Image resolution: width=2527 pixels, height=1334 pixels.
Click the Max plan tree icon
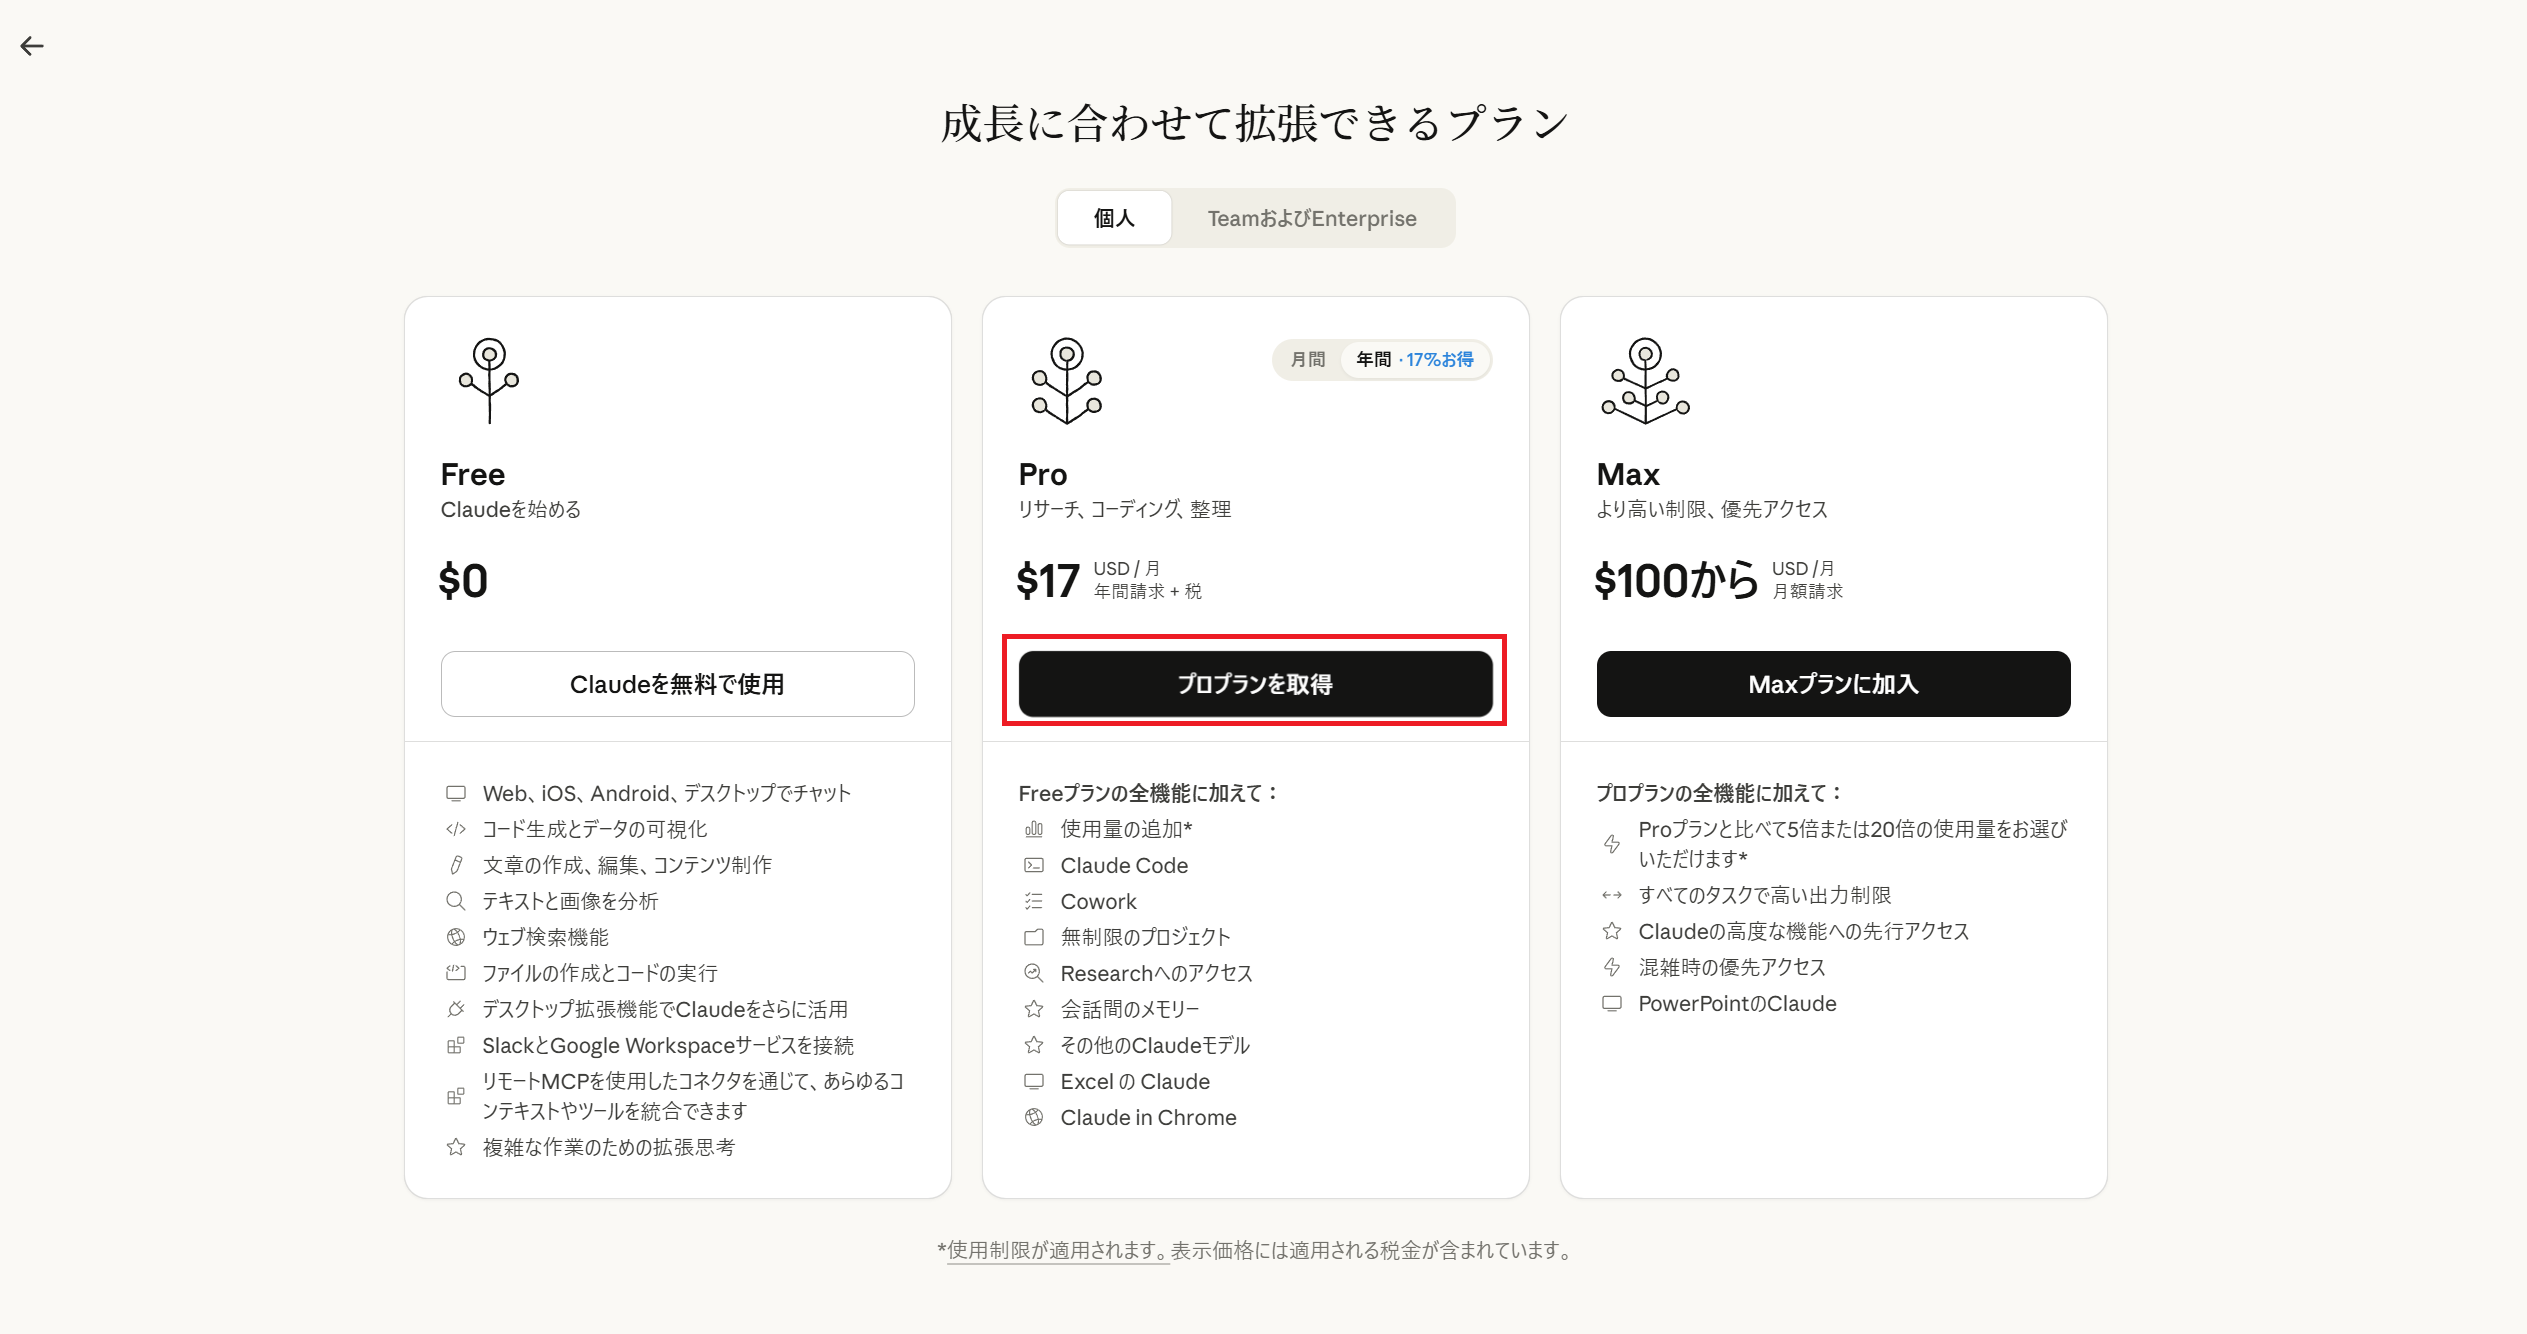pos(1645,380)
